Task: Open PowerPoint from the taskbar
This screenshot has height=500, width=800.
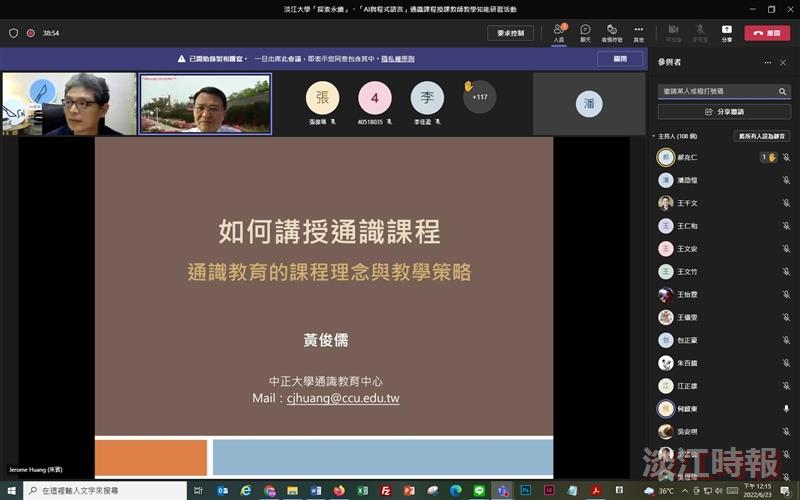Action: click(409, 490)
